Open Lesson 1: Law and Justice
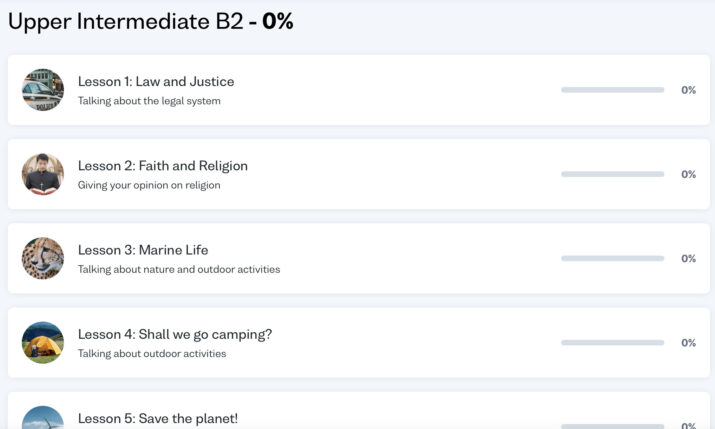This screenshot has width=715, height=429. (x=156, y=82)
